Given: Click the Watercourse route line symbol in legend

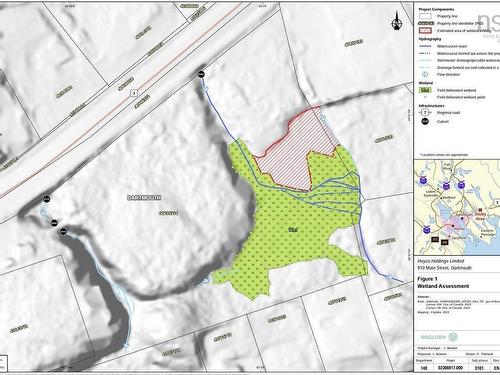Looking at the screenshot, I should (425, 46).
